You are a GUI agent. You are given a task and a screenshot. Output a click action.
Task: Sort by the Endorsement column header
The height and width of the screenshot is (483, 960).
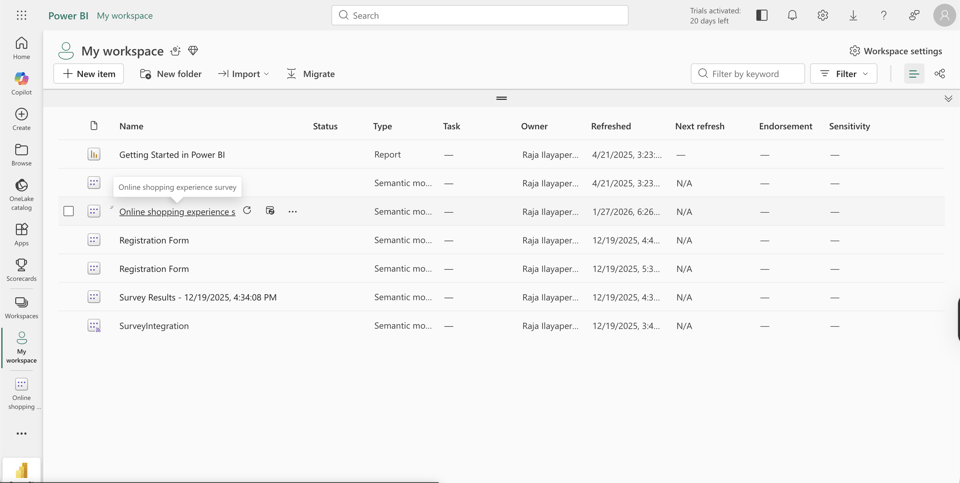tap(786, 126)
